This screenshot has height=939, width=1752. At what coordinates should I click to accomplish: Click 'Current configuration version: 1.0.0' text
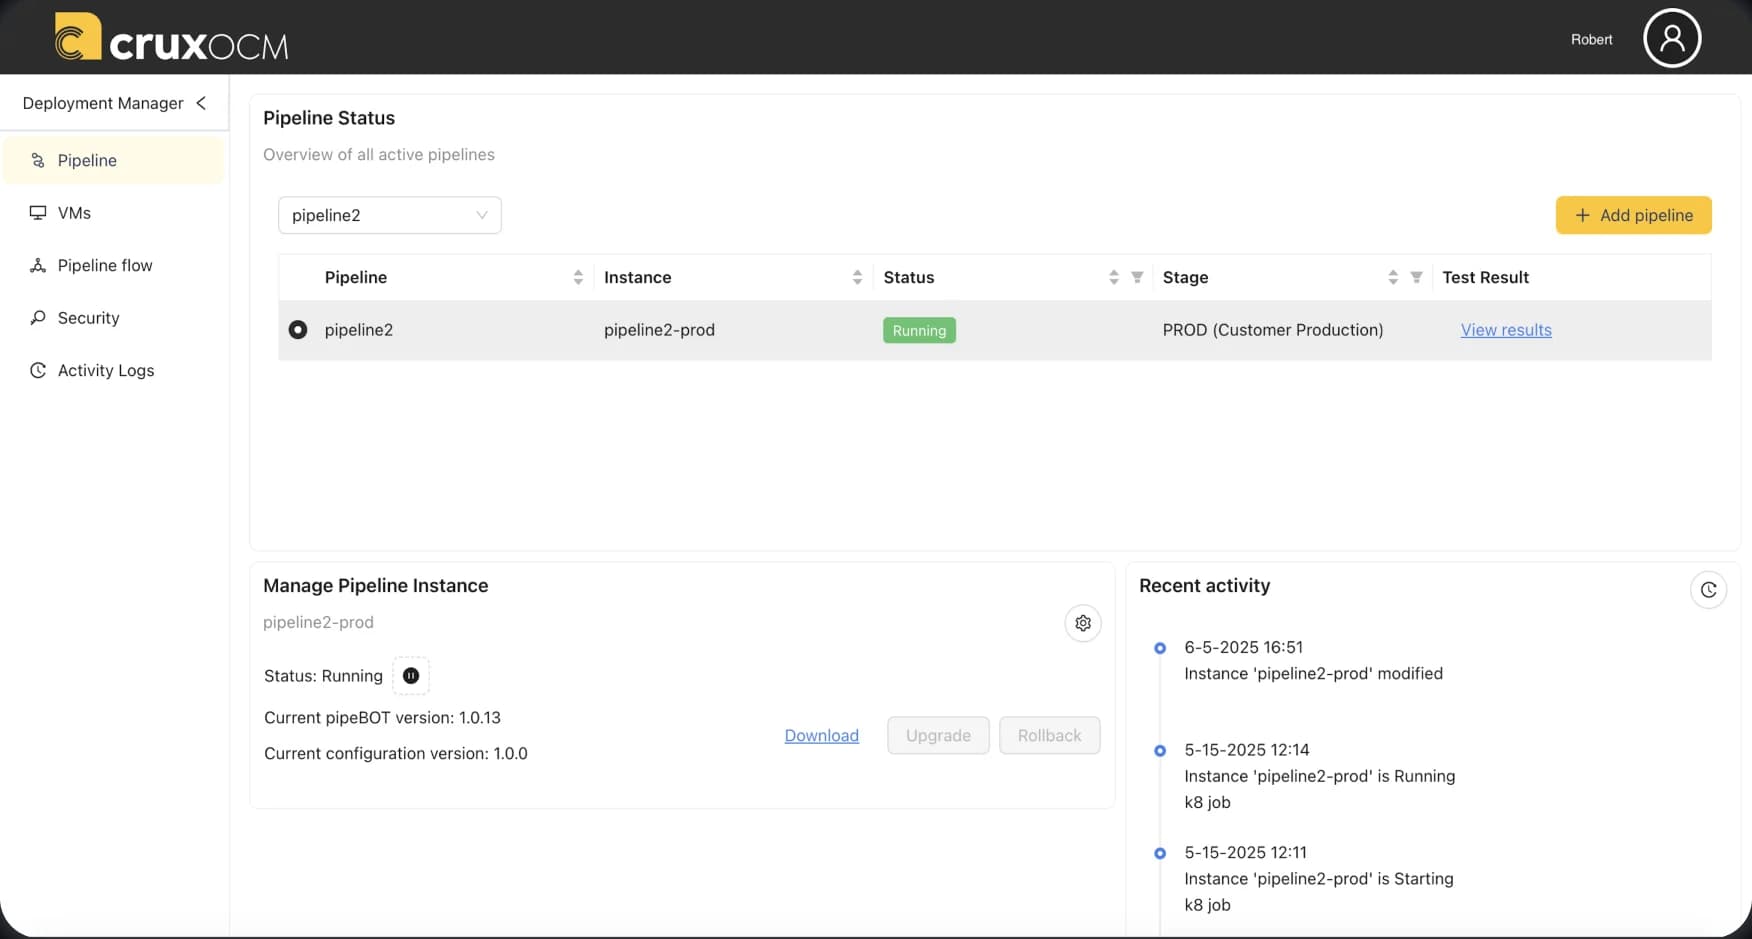(x=396, y=754)
